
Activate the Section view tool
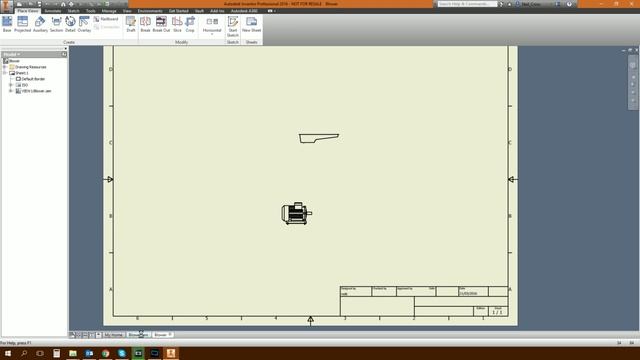click(56, 24)
